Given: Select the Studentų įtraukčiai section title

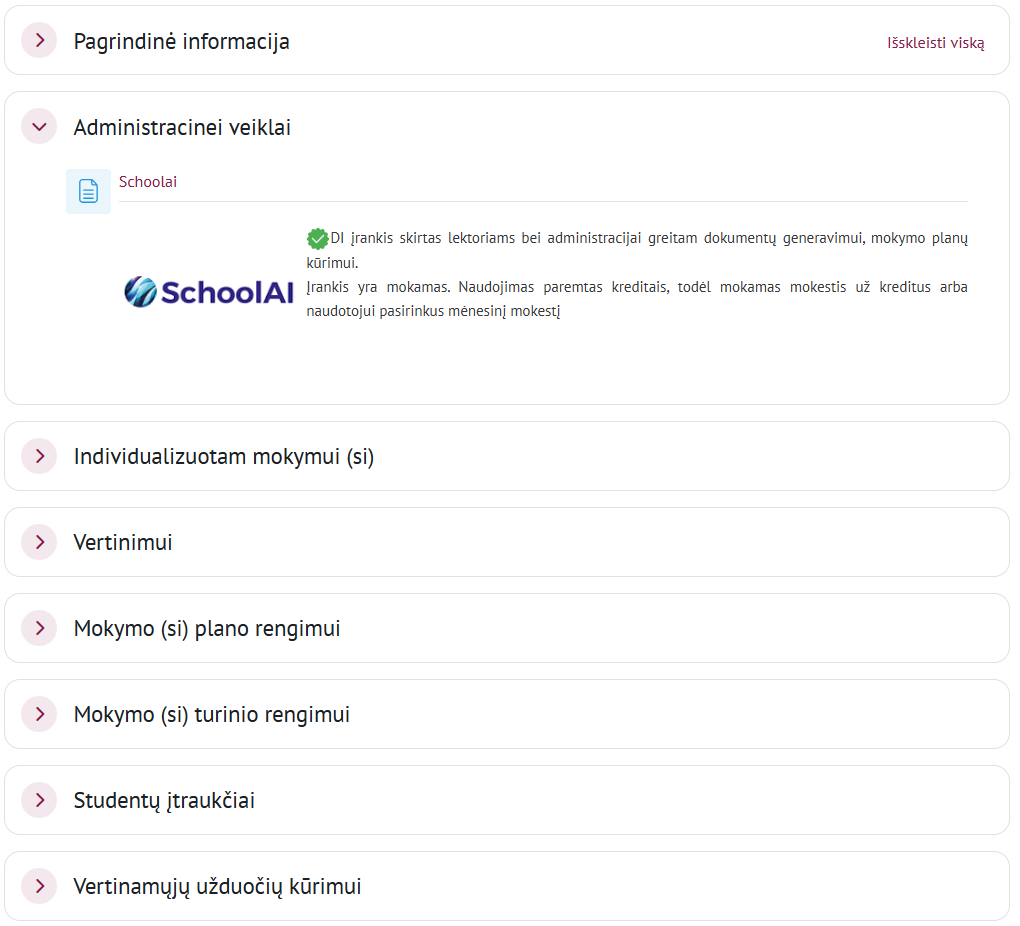Looking at the screenshot, I should pyautogui.click(x=164, y=801).
